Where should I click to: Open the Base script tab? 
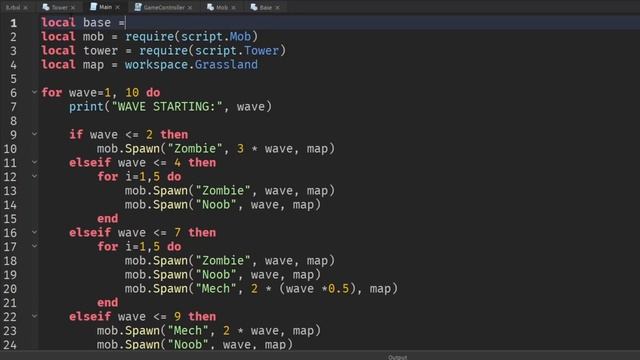[x=265, y=7]
